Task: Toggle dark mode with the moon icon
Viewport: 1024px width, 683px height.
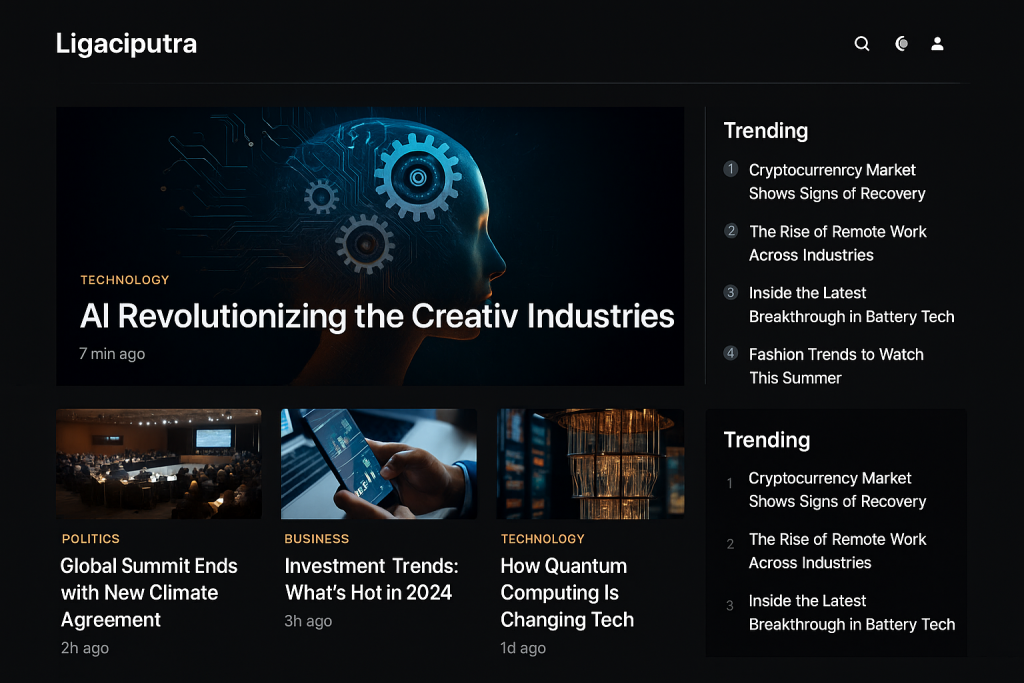Action: (900, 43)
